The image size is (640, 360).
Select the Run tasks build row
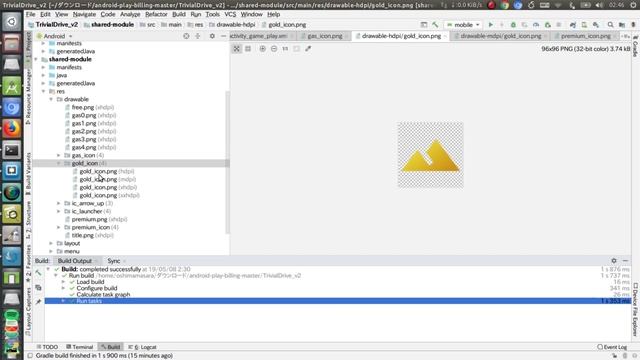[x=338, y=301]
